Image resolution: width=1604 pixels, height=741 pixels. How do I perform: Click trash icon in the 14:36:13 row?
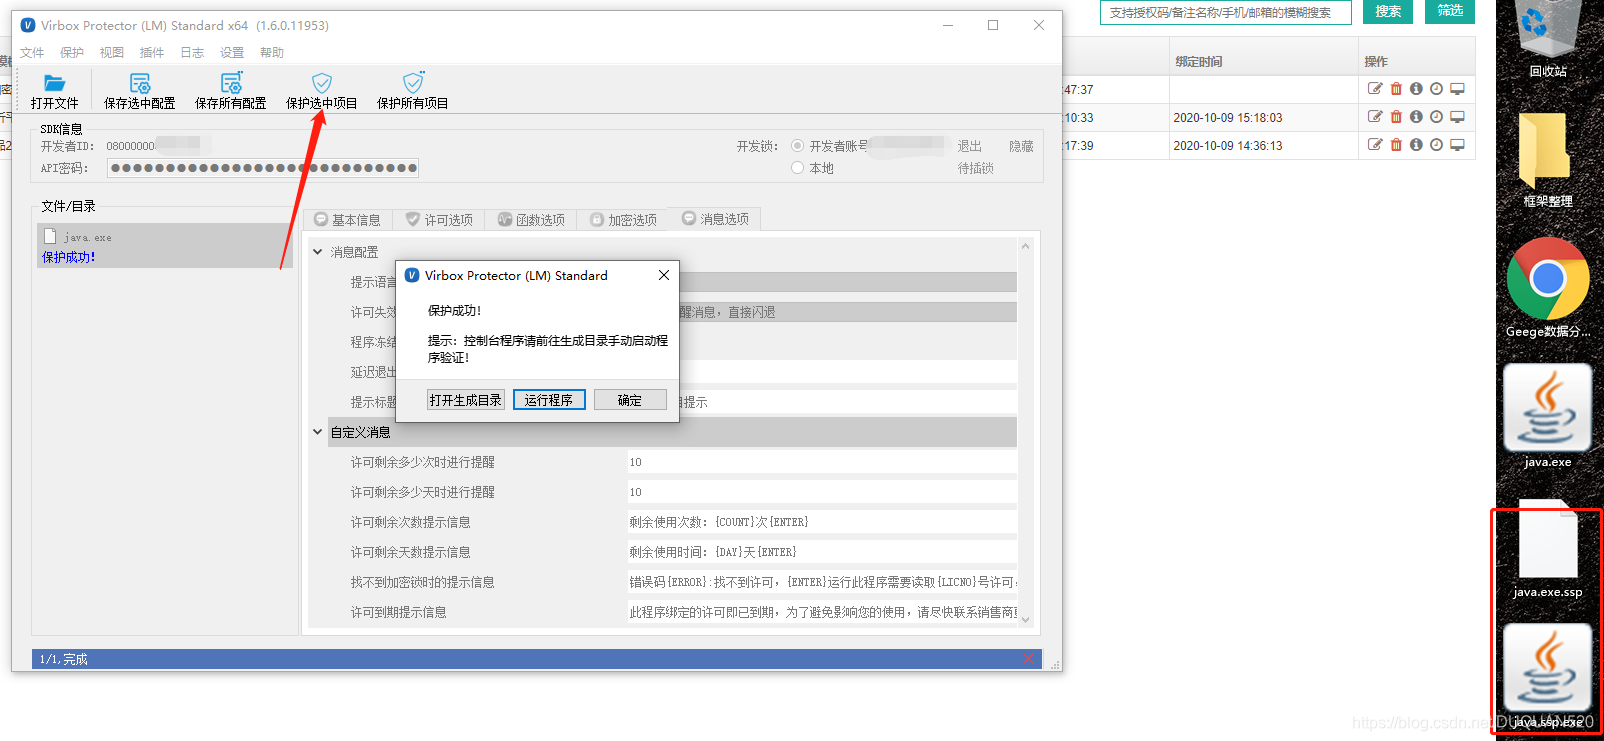[1396, 145]
